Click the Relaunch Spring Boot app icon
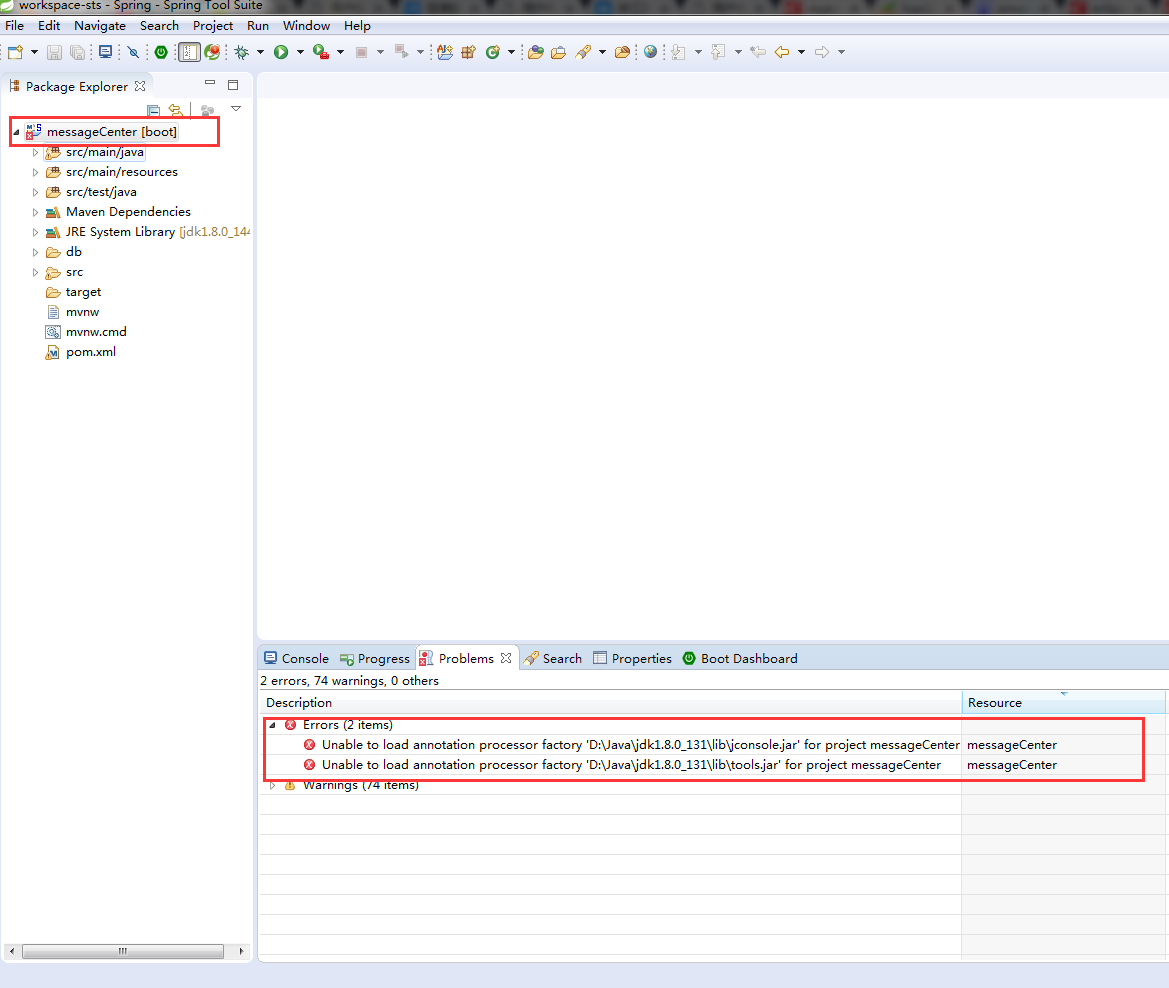Image resolution: width=1169 pixels, height=988 pixels. tap(212, 52)
